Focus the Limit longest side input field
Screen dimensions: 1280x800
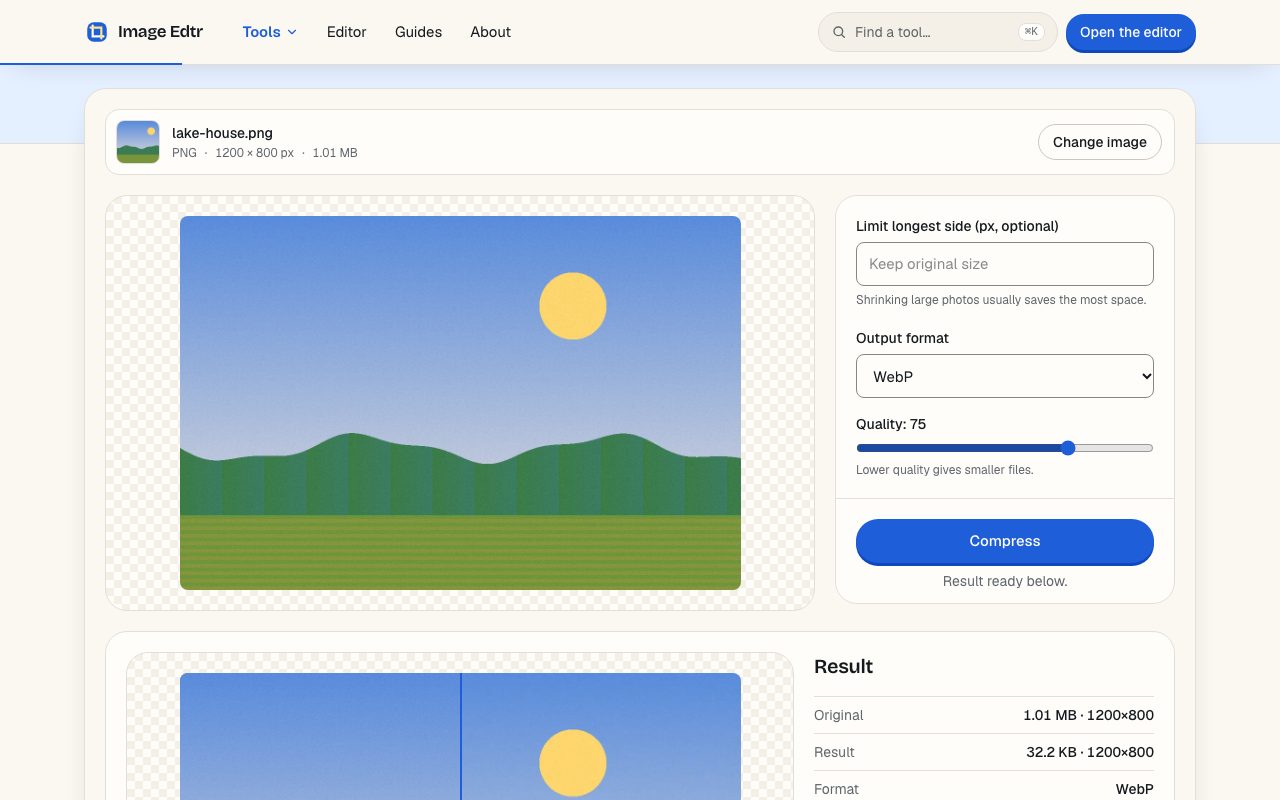(1005, 264)
